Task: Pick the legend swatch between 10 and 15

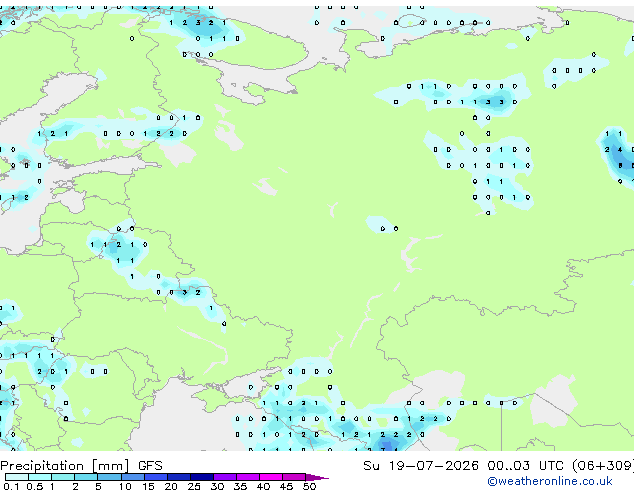Action: pyautogui.click(x=133, y=477)
